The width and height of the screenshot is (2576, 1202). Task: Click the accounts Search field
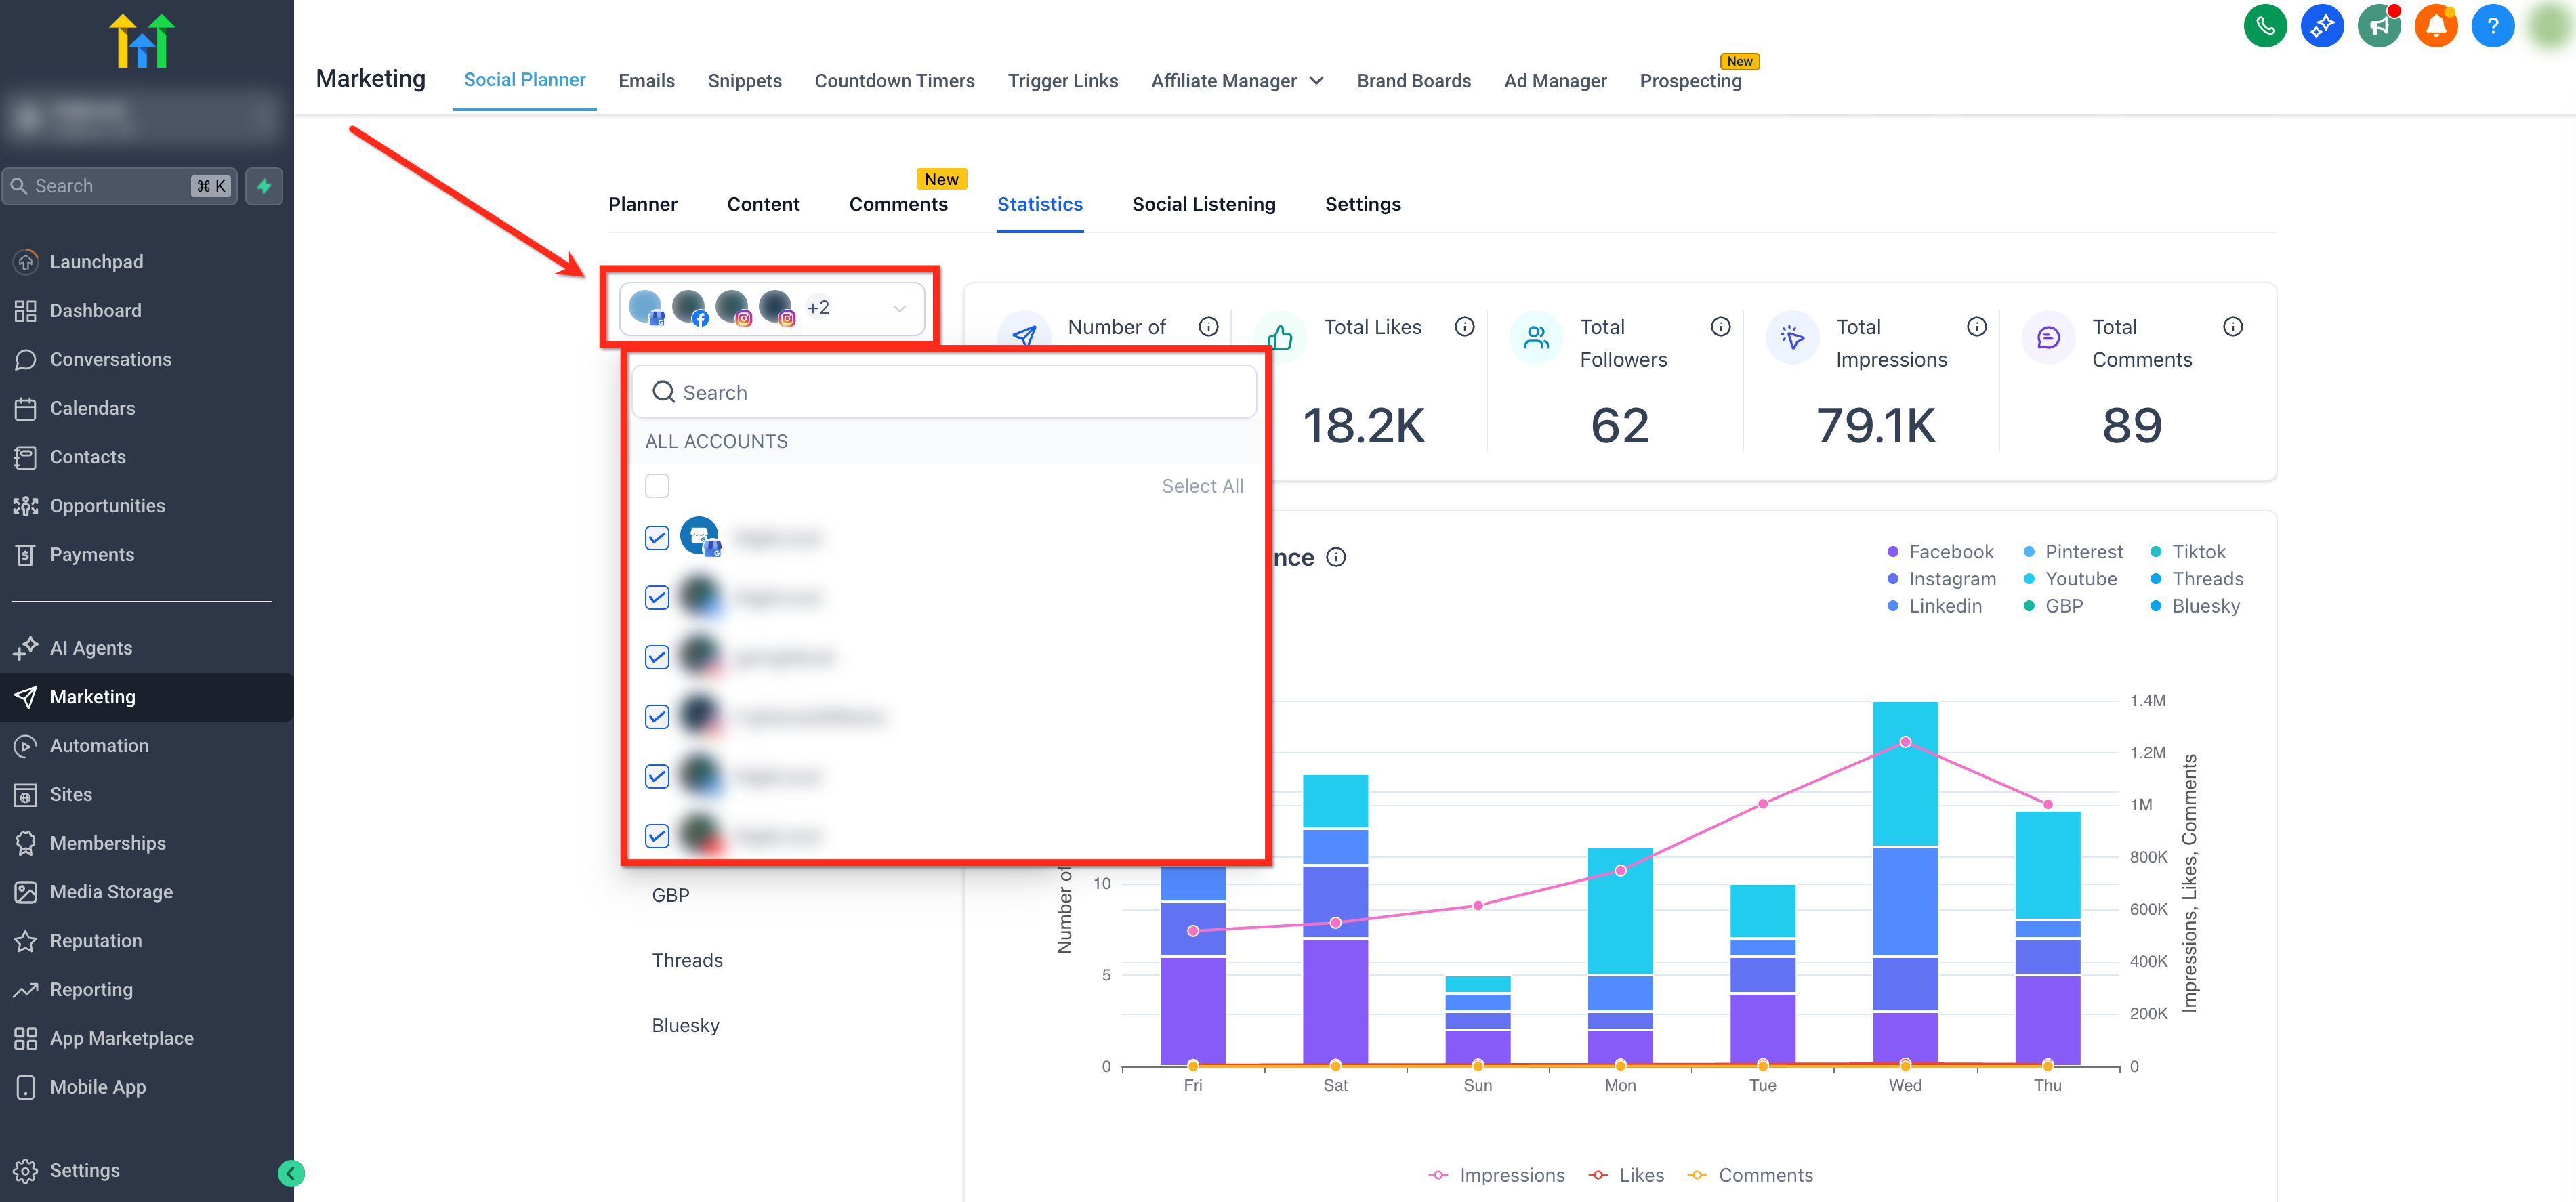click(944, 392)
